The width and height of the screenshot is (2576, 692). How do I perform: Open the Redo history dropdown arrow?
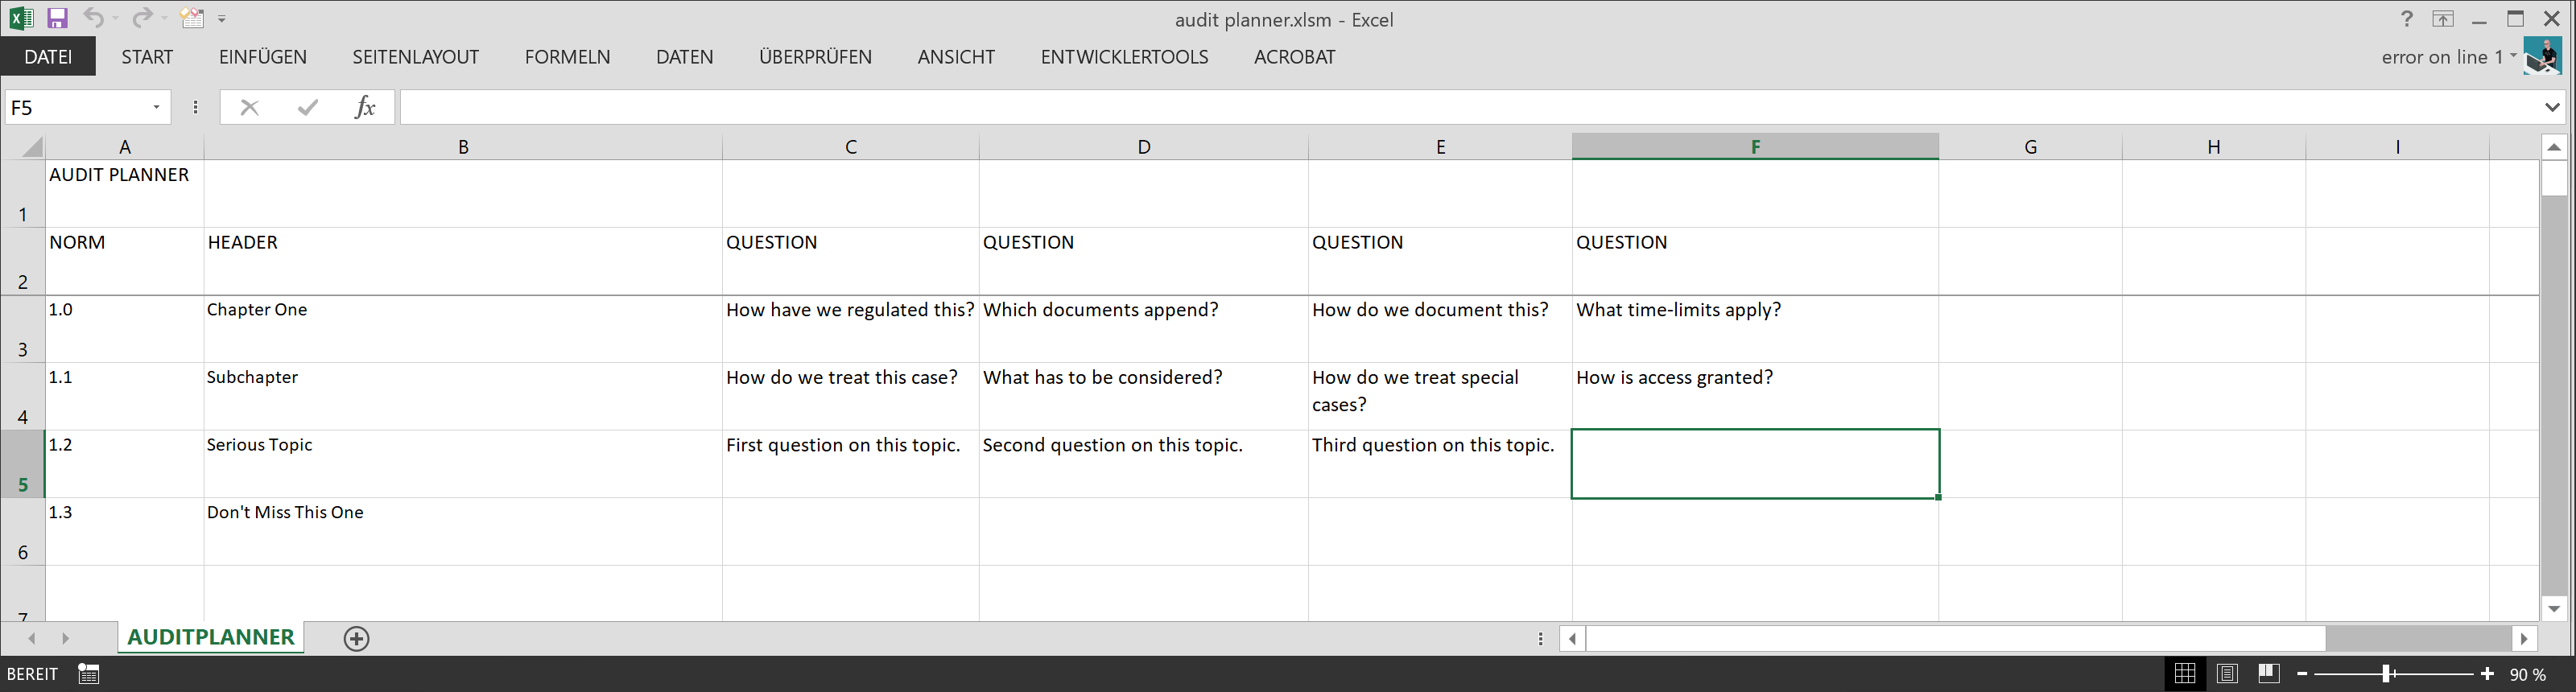[x=164, y=18]
